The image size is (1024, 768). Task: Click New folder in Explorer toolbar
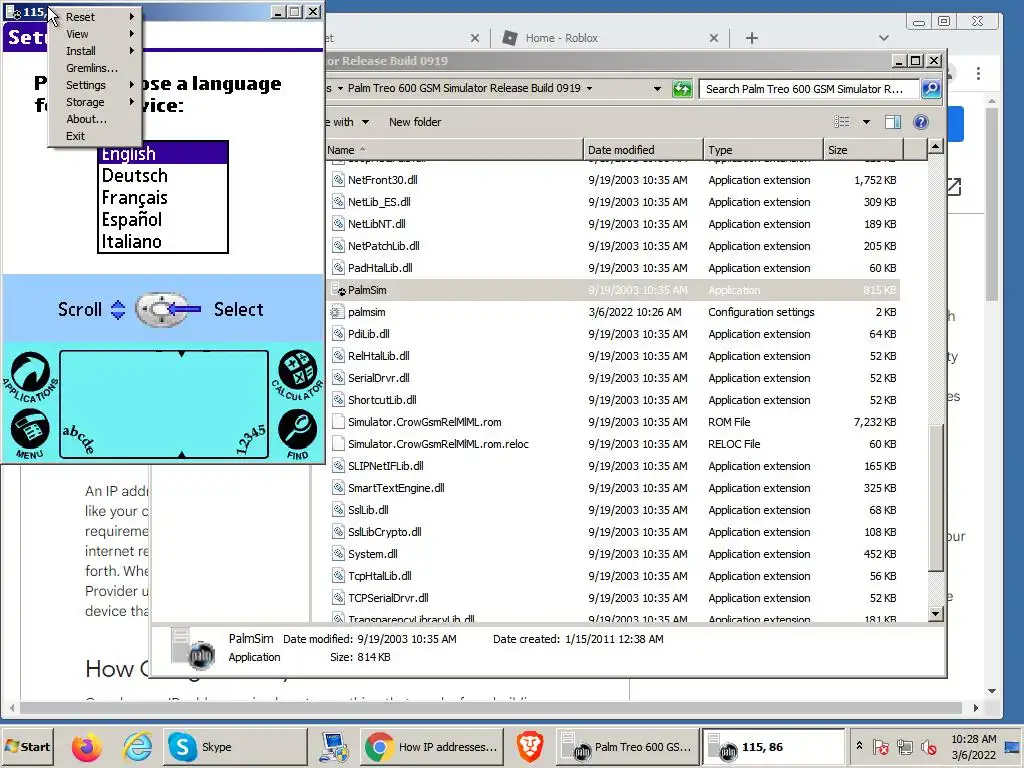point(415,122)
